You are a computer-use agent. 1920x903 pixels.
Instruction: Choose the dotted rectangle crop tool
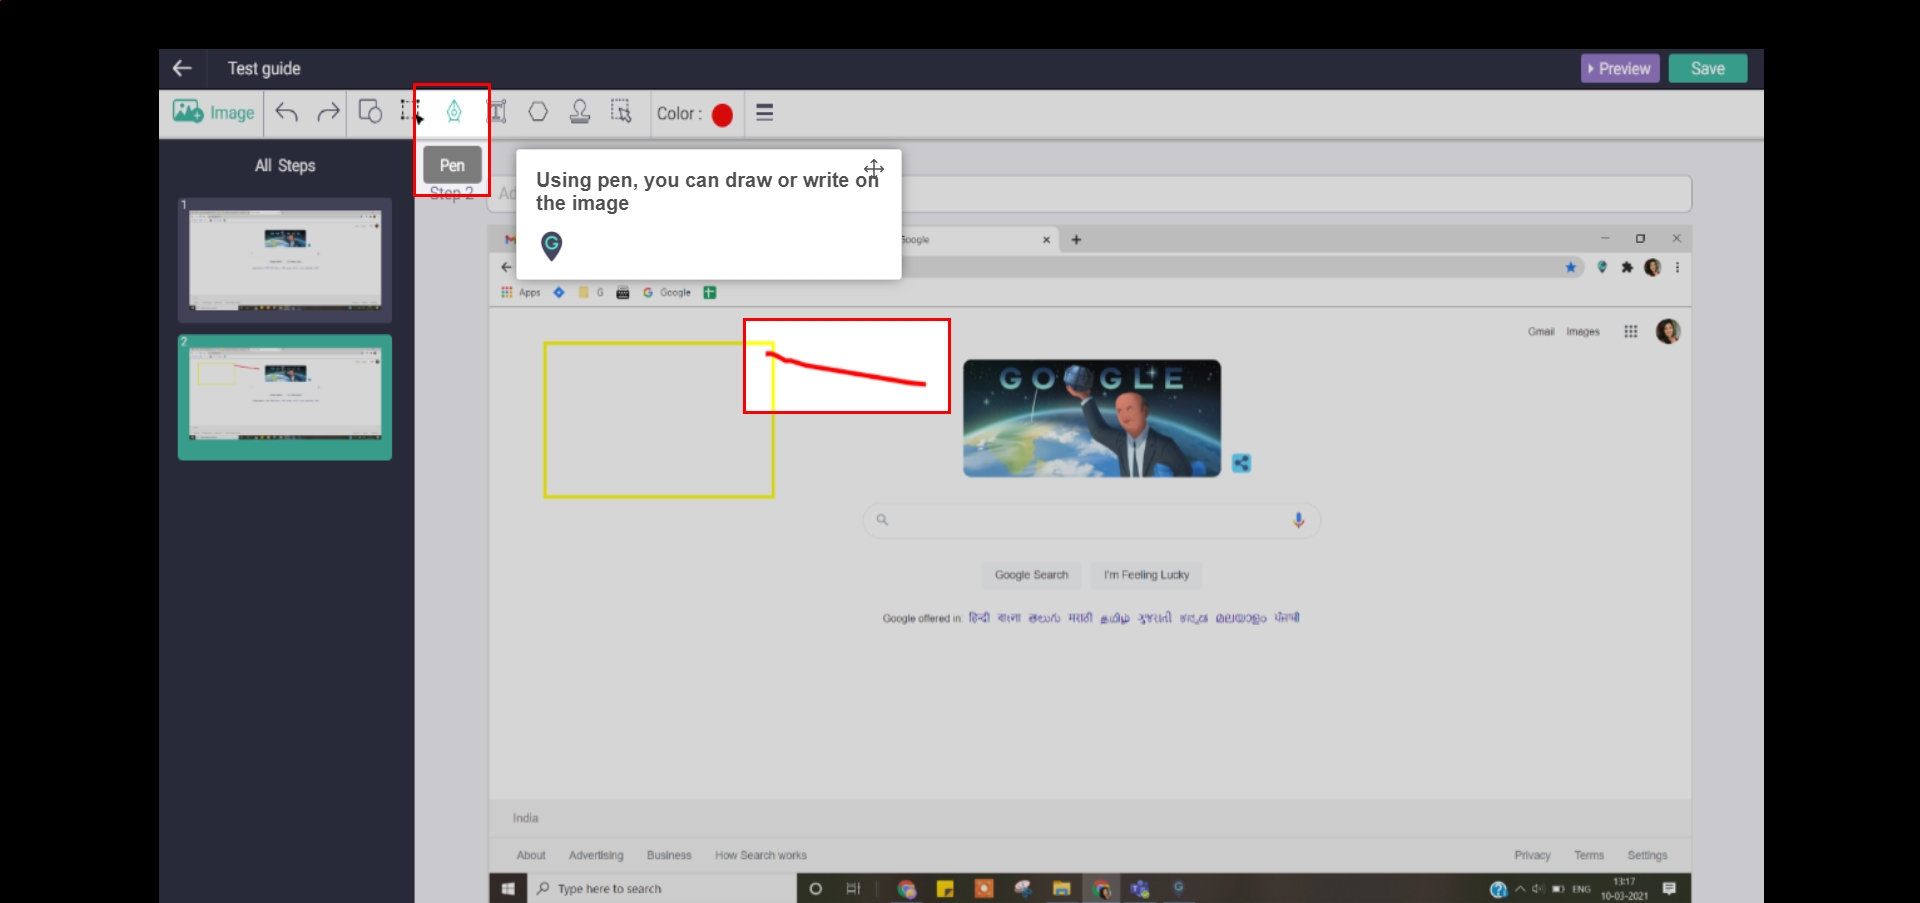pyautogui.click(x=410, y=111)
